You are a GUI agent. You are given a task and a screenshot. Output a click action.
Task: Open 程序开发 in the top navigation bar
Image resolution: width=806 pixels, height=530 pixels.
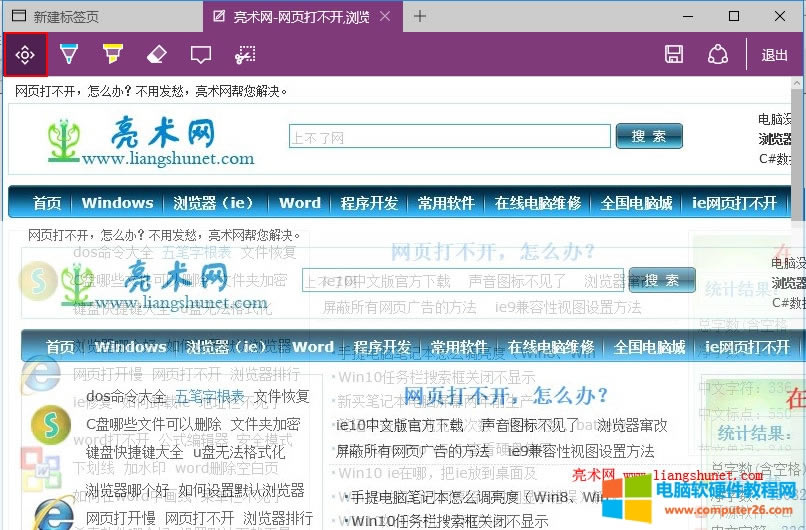pyautogui.click(x=369, y=203)
